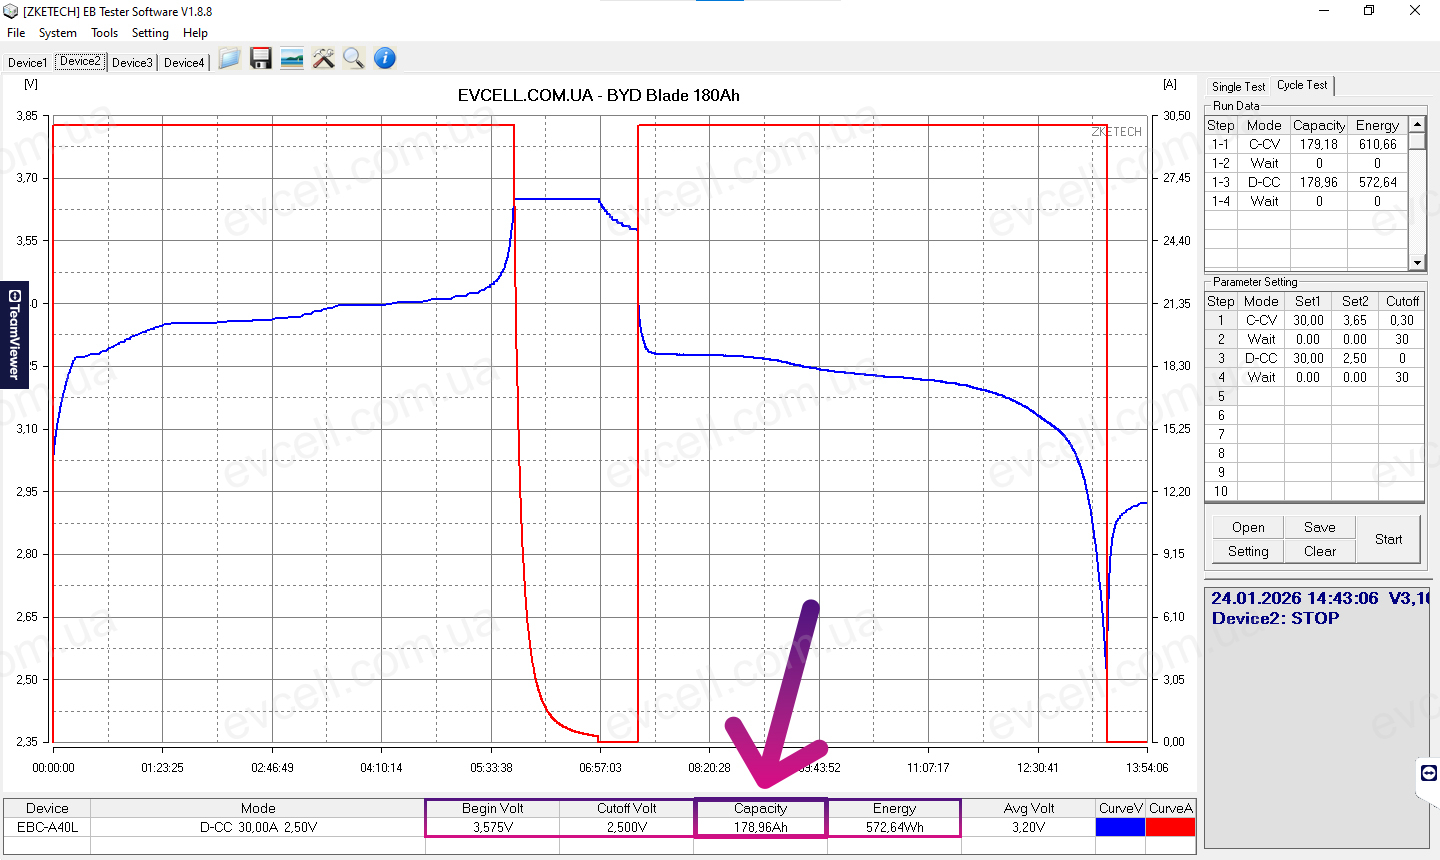Switch to the Device3 tab
This screenshot has height=860, width=1440.
pos(132,62)
